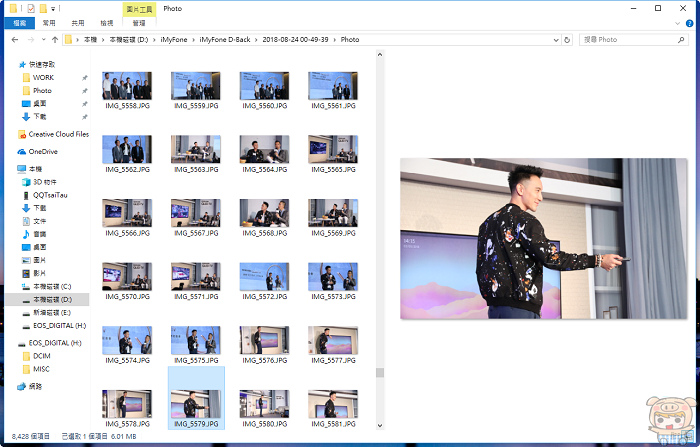Open the 檔案 file menu tab
The image size is (700, 447).
point(19,21)
